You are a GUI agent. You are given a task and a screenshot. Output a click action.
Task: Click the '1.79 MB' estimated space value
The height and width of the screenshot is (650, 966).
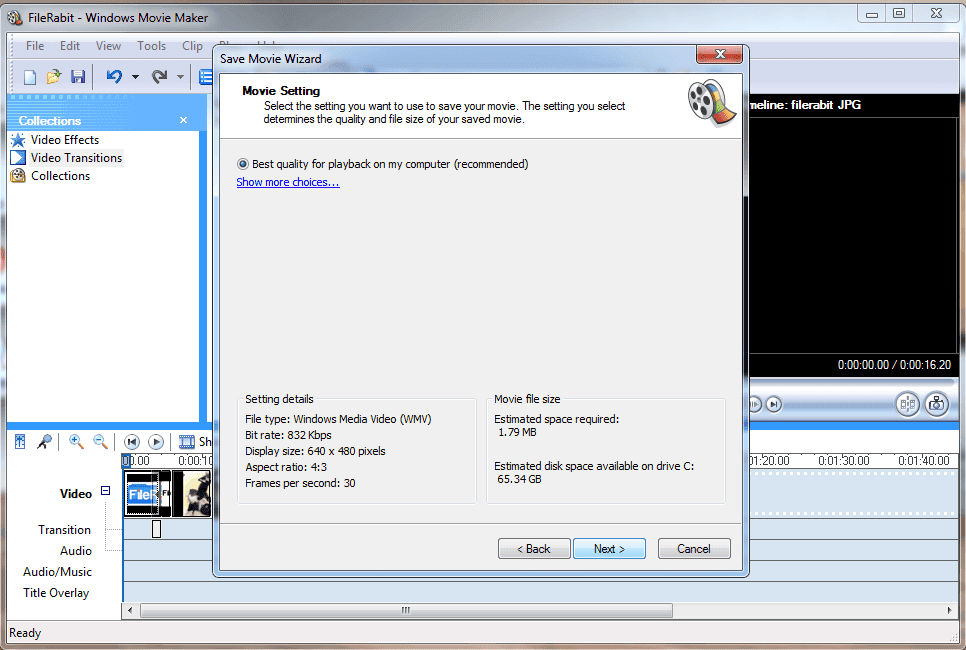click(518, 433)
